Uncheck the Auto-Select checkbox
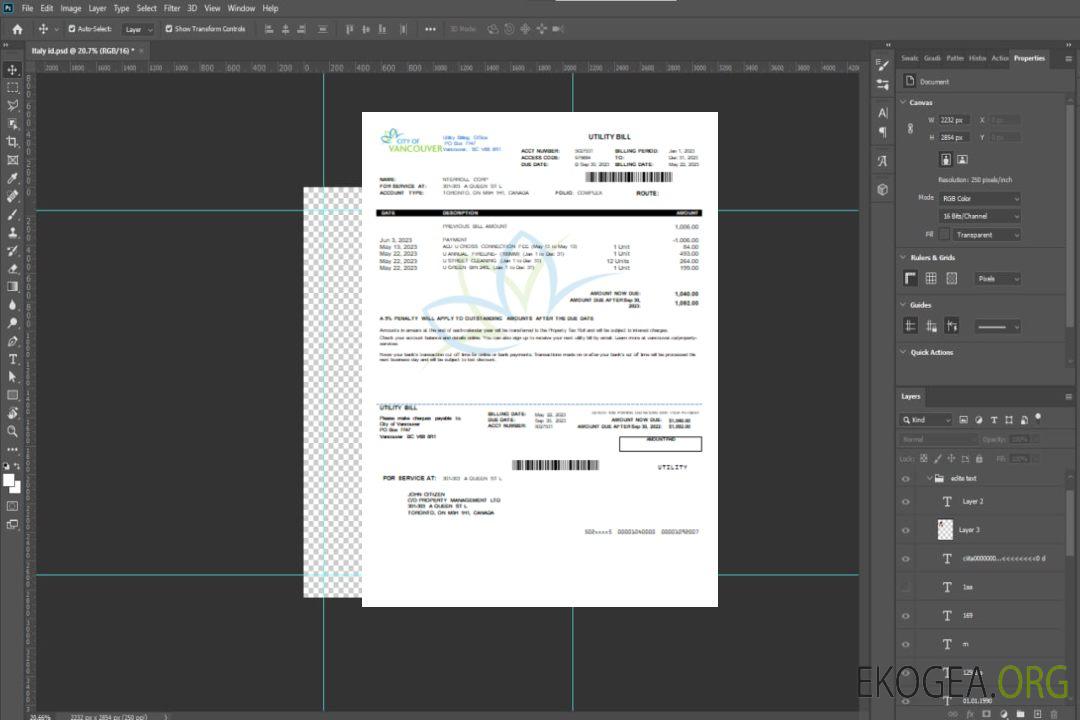This screenshot has width=1080, height=720. 71,29
